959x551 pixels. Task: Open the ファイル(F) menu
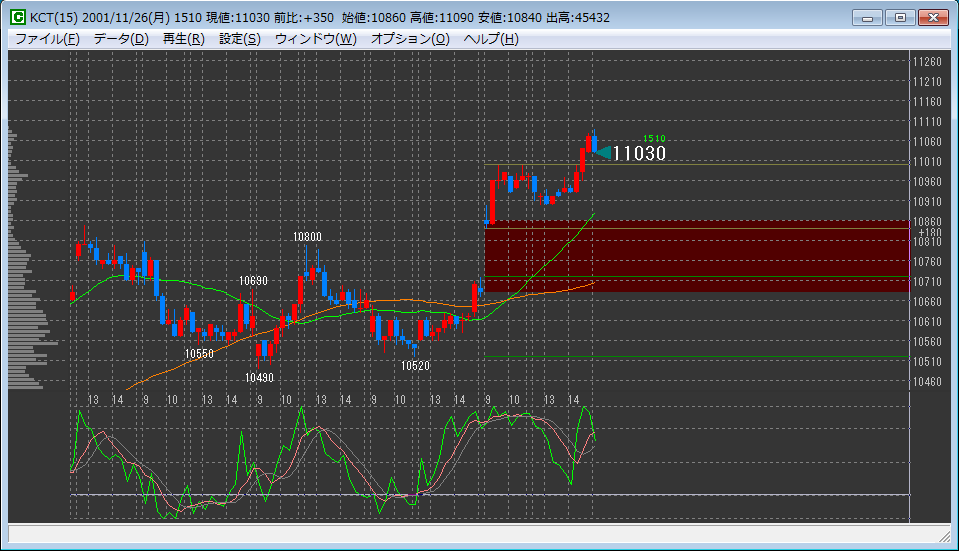(x=47, y=39)
